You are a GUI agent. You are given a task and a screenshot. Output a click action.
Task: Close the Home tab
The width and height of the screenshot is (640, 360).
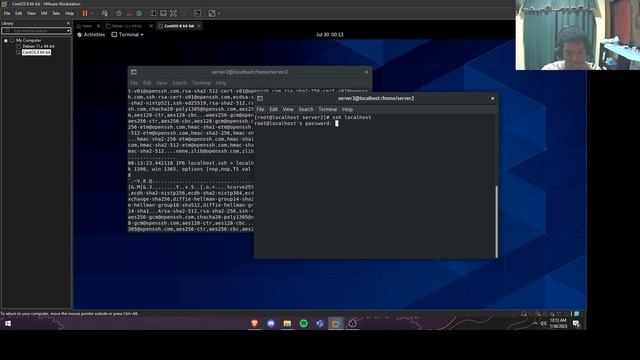[98, 26]
